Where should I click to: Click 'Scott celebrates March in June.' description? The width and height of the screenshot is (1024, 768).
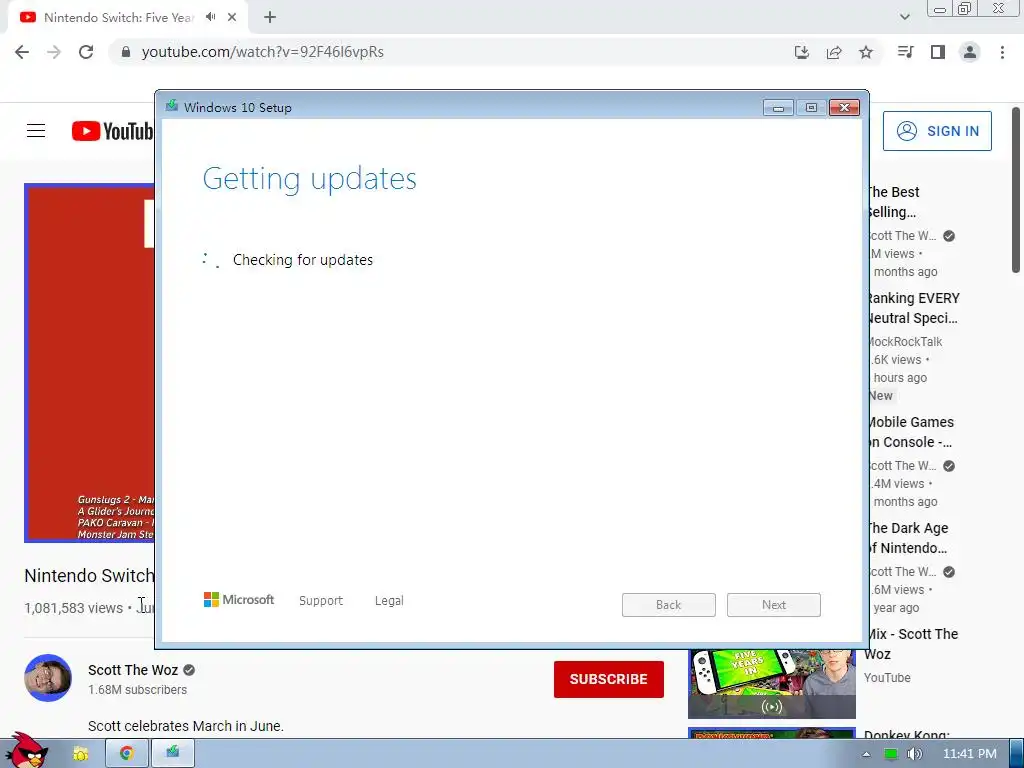185,726
